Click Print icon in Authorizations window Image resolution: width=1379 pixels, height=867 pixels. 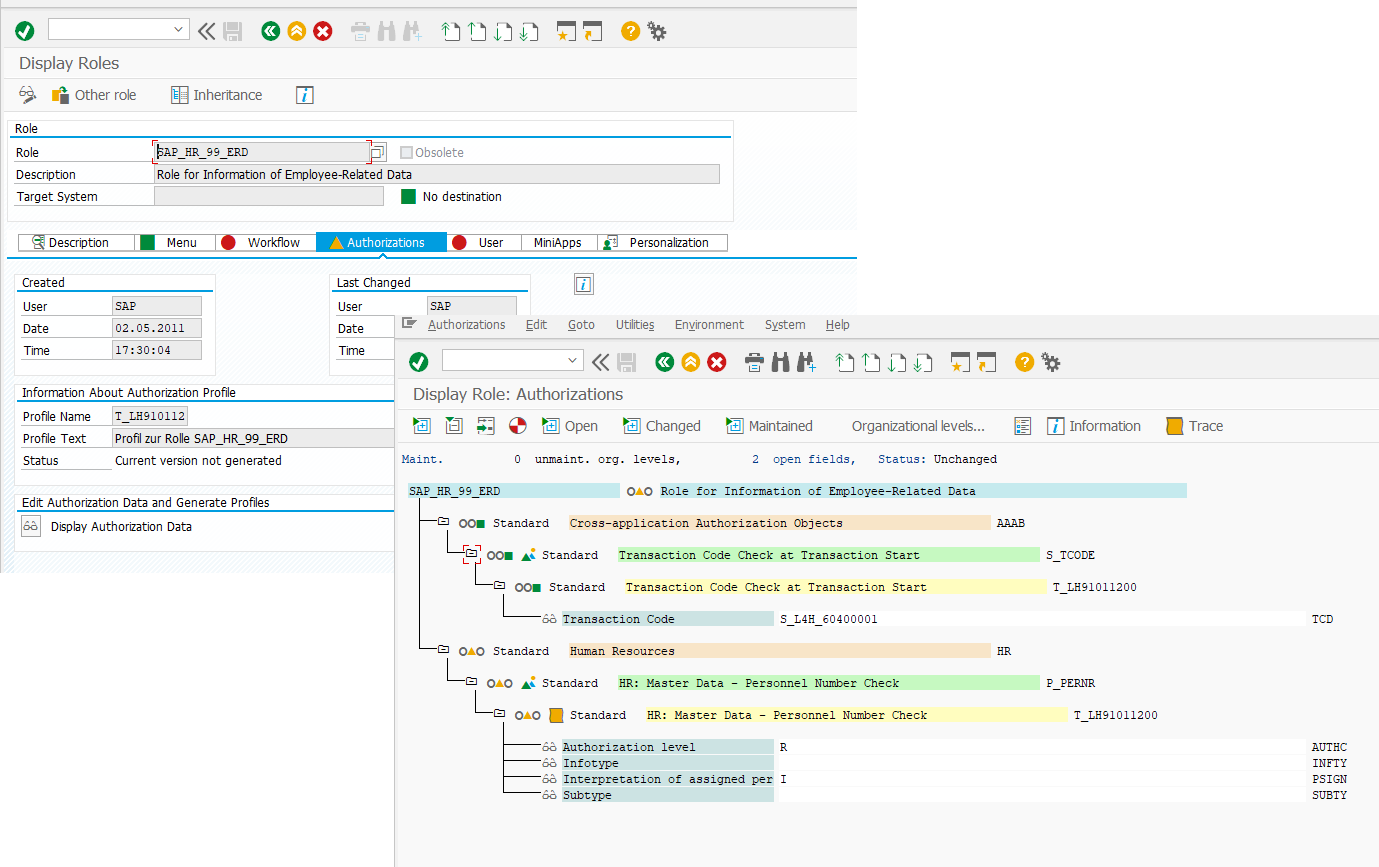[755, 362]
